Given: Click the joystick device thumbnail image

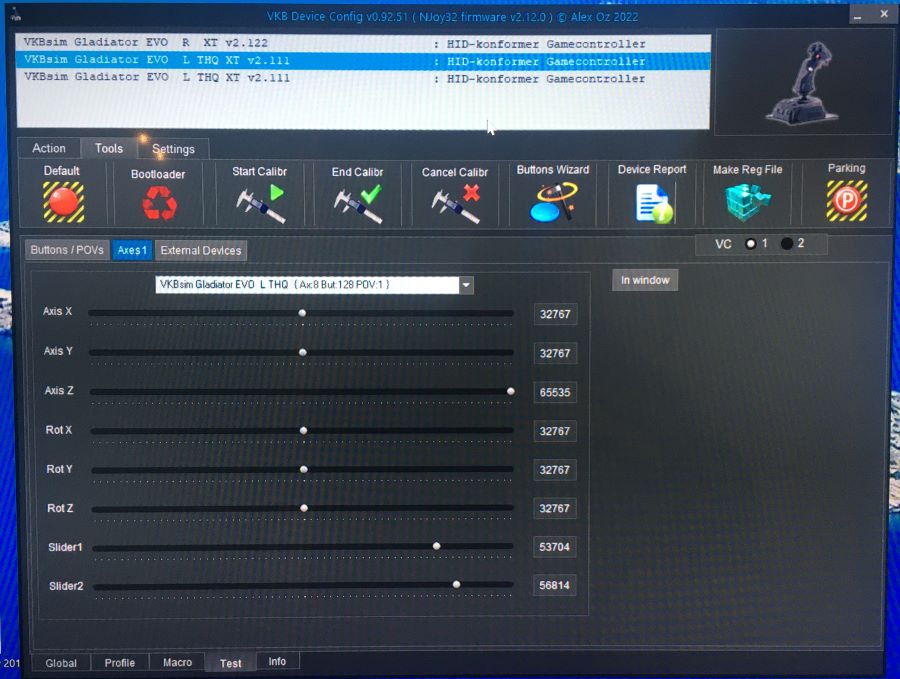Looking at the screenshot, I should 802,82.
